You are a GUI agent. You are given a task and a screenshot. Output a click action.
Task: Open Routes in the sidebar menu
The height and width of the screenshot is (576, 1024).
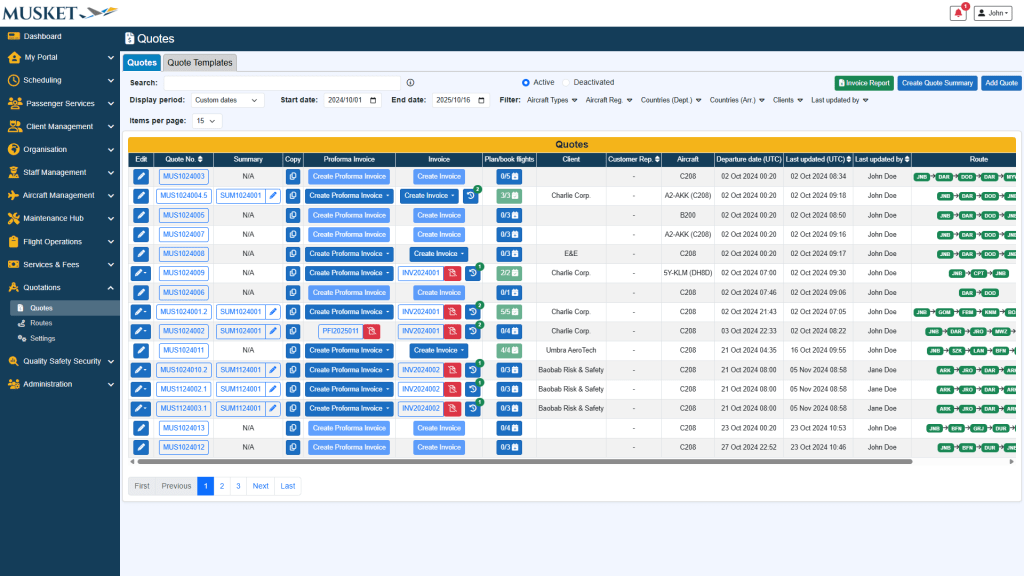[41, 323]
